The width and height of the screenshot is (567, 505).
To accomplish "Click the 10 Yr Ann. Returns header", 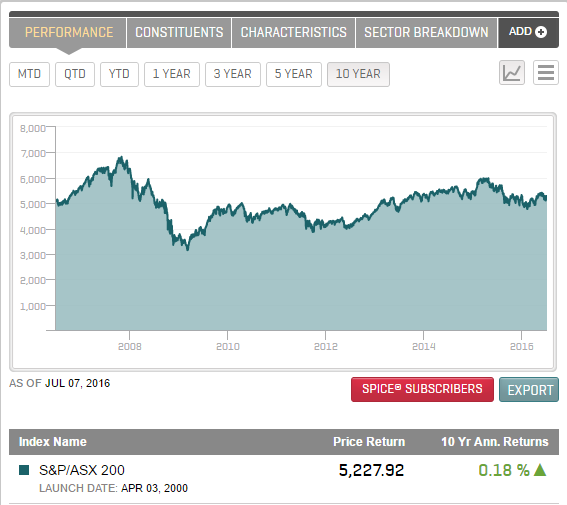I will 495,442.
